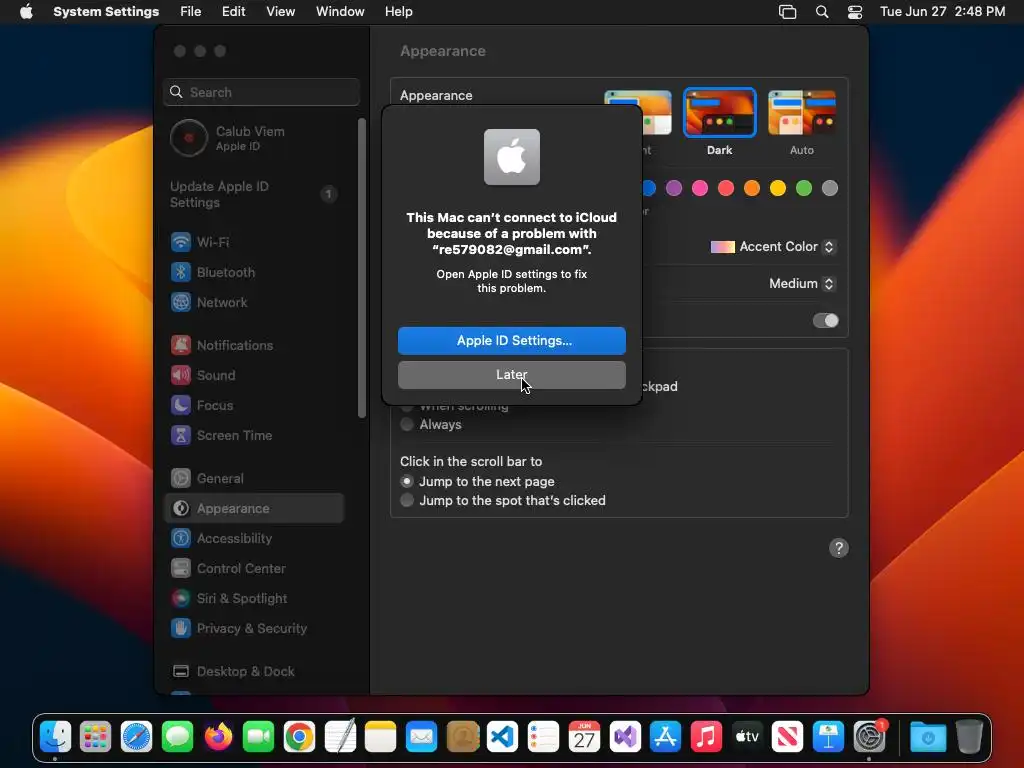Select the Dark appearance thumbnail
Screen dimensions: 1024x768
click(x=720, y=113)
